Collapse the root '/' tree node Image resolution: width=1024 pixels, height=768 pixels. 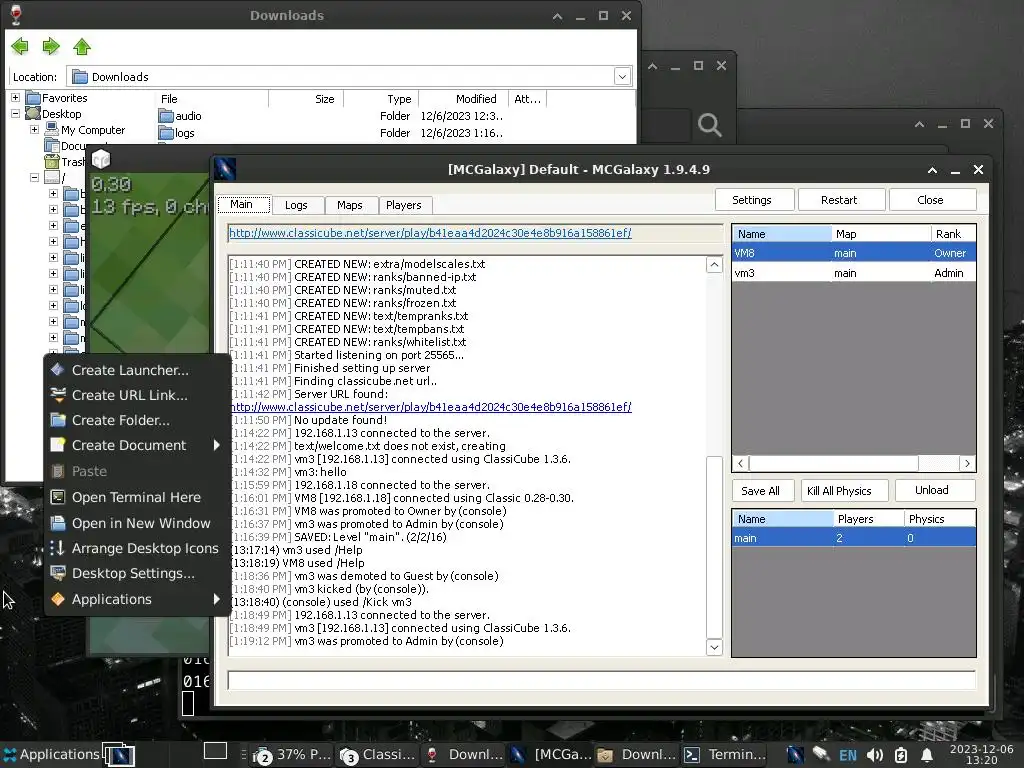34,178
